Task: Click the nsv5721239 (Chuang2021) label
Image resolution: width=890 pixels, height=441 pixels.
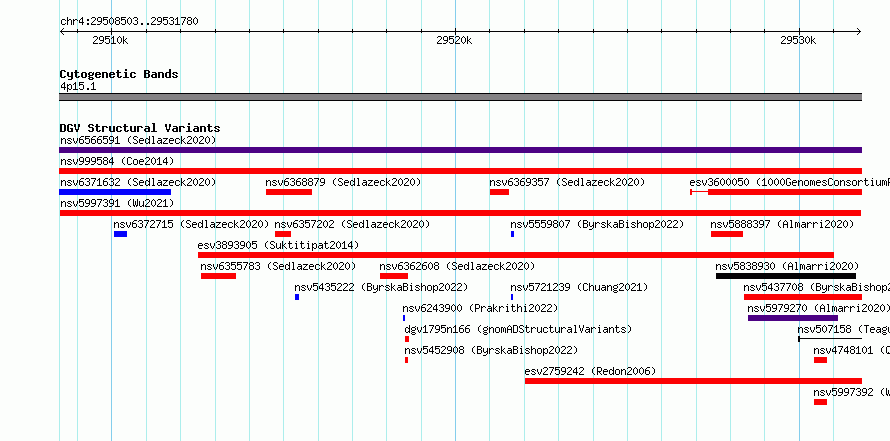Action: tap(579, 287)
